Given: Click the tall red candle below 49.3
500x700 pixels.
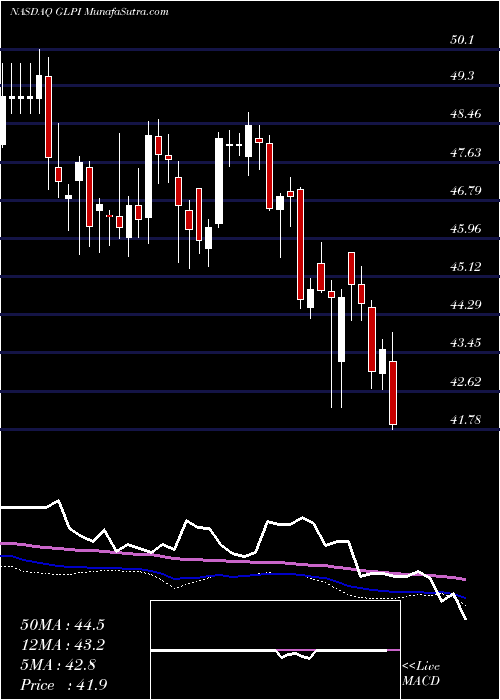Looking at the screenshot, I should pyautogui.click(x=48, y=117).
